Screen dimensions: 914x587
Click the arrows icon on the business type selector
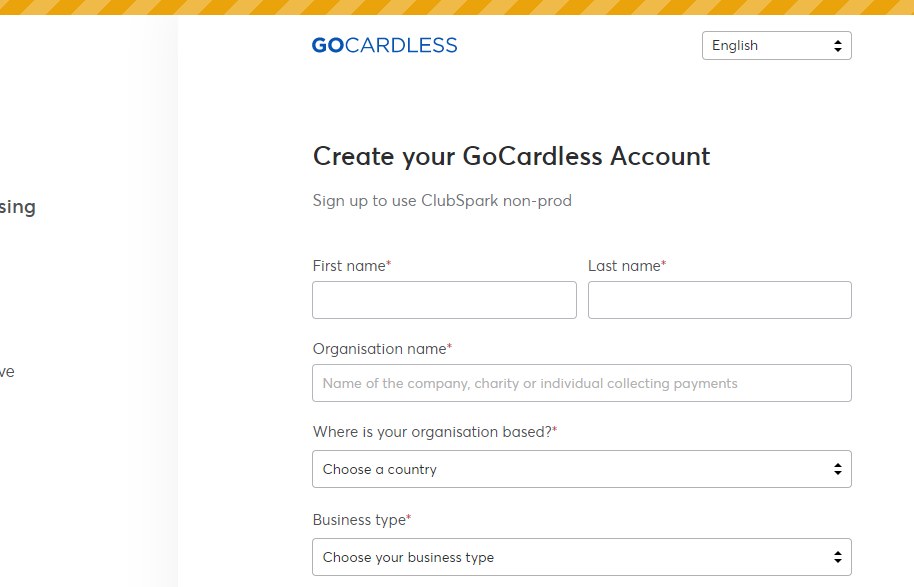pyautogui.click(x=838, y=557)
